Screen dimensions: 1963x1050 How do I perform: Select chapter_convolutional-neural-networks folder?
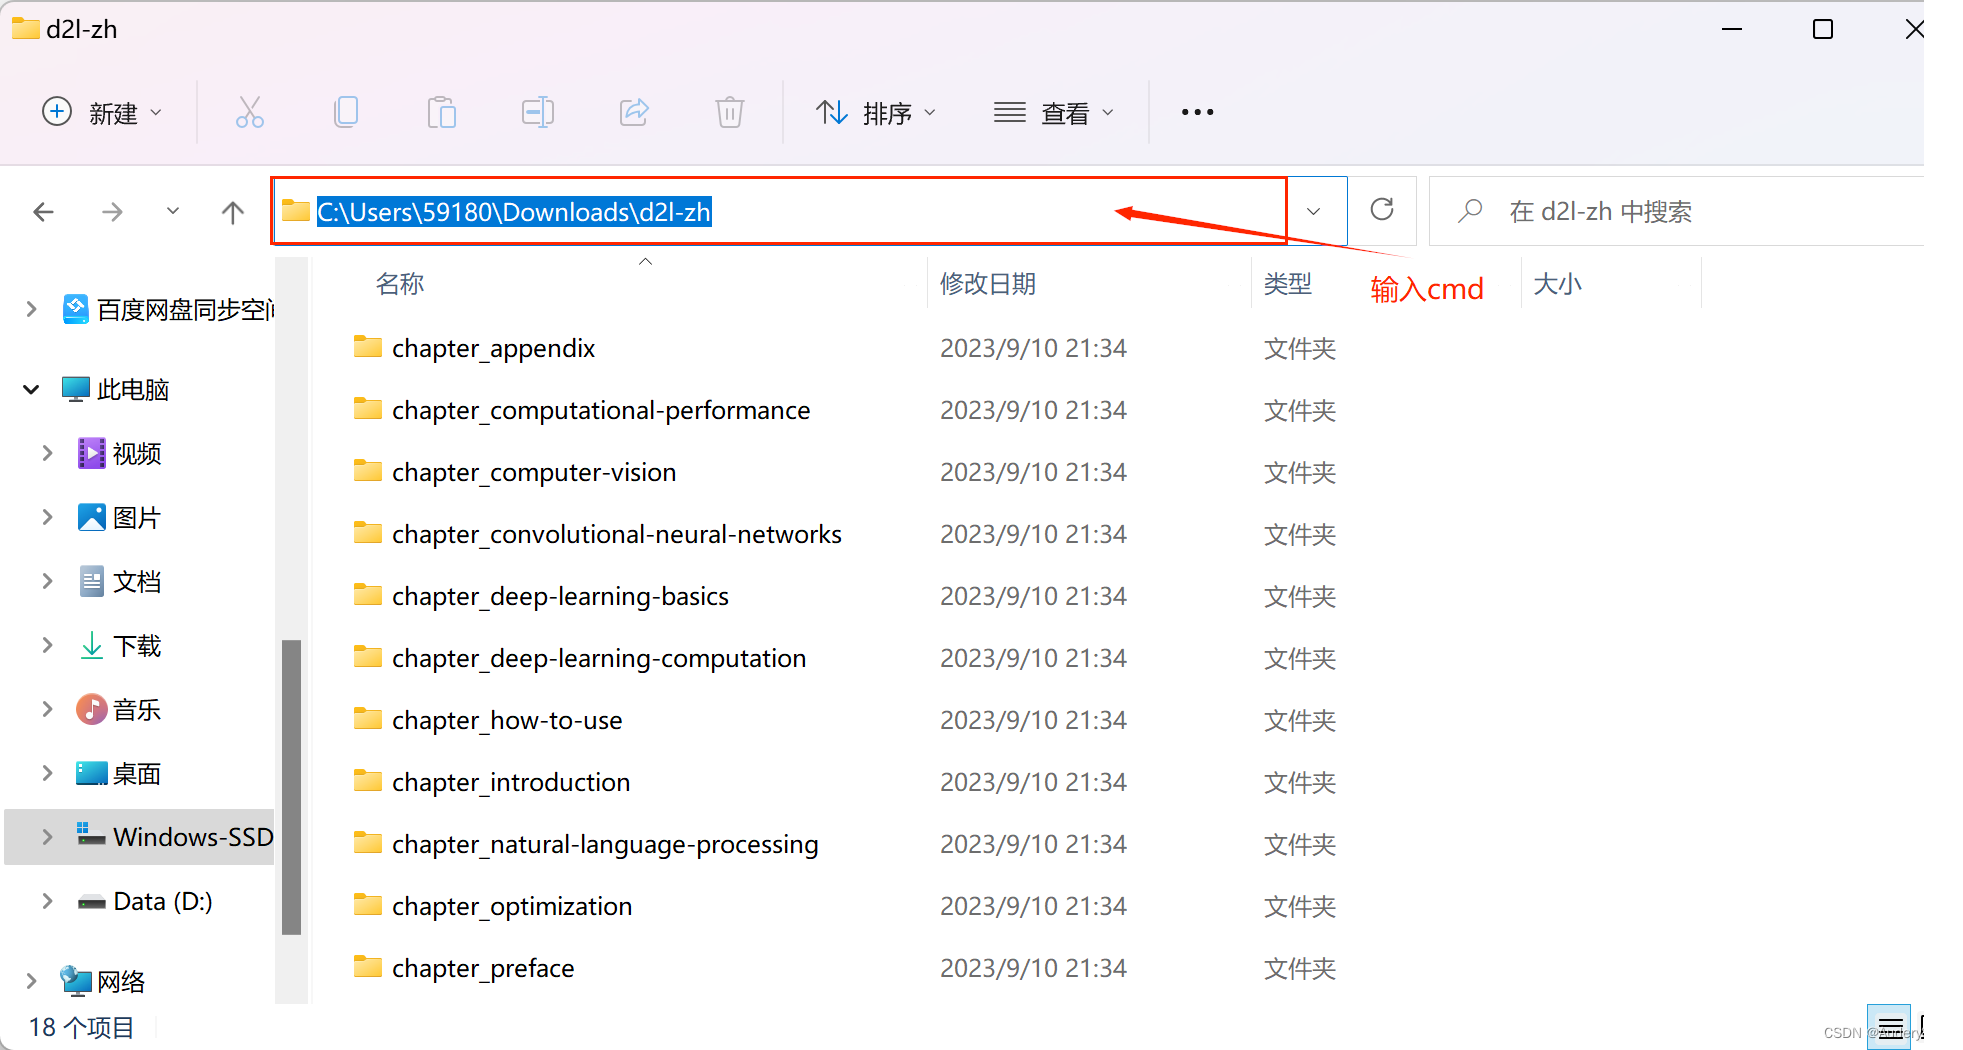[617, 534]
